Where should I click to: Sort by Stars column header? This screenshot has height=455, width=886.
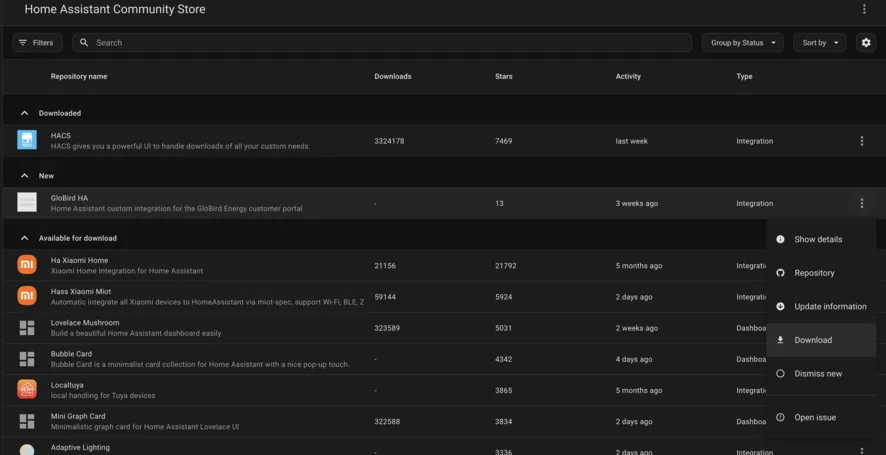503,76
